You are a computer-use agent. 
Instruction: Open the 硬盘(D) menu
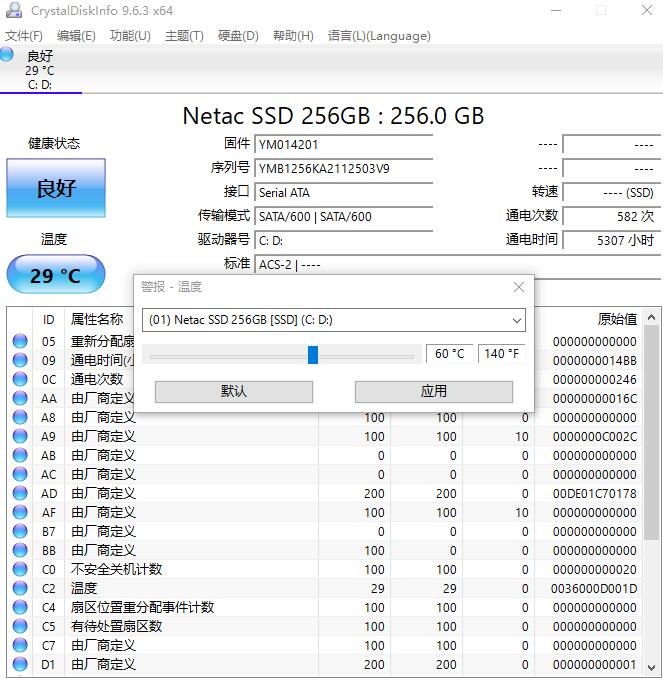click(x=238, y=36)
